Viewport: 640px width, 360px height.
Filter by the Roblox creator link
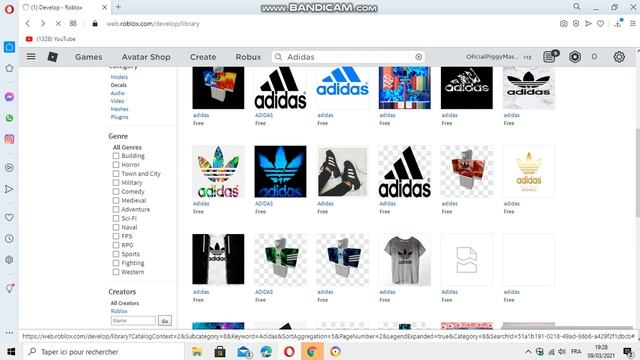(x=119, y=311)
